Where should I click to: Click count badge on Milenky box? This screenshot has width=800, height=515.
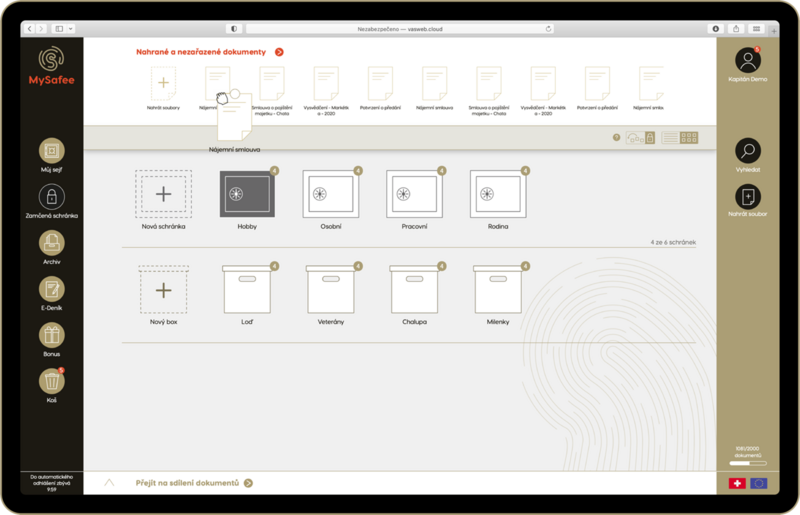pyautogui.click(x=526, y=266)
